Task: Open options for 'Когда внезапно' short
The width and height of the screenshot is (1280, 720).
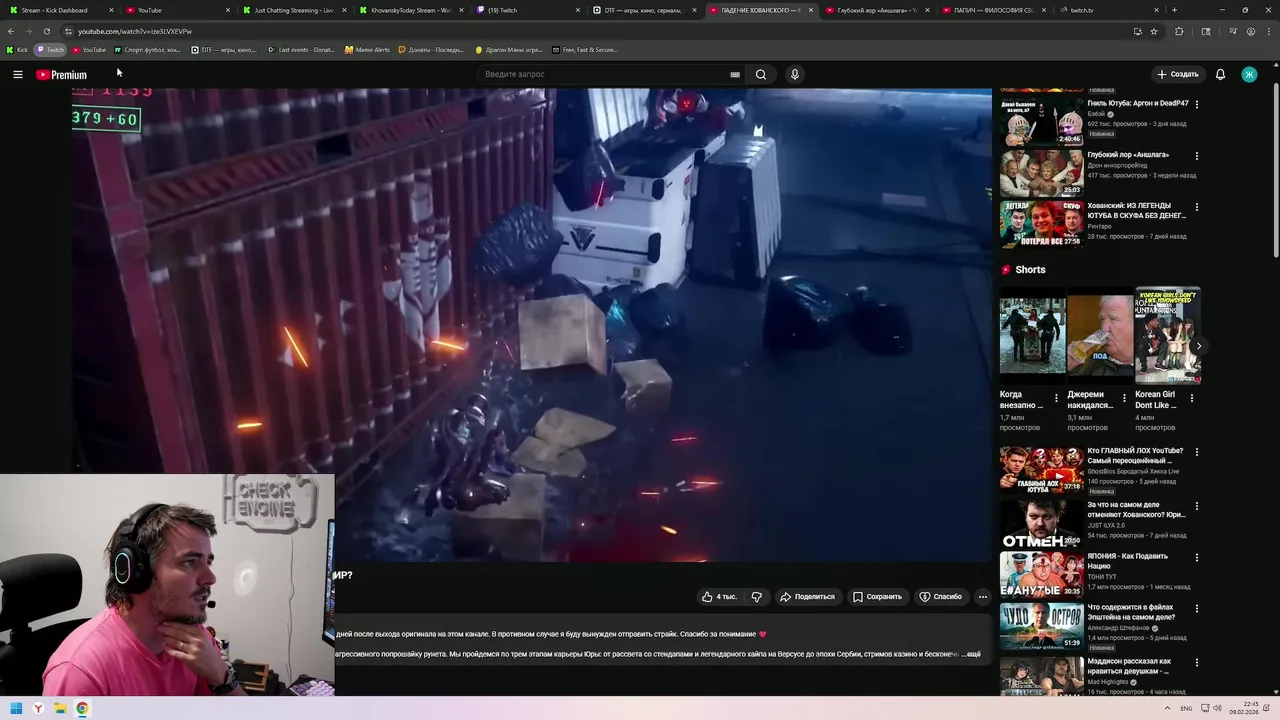Action: (1056, 398)
